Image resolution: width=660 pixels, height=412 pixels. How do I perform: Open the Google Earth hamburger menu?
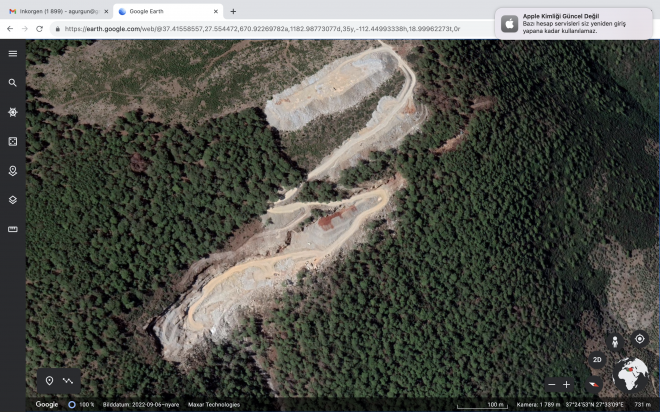(x=12, y=53)
